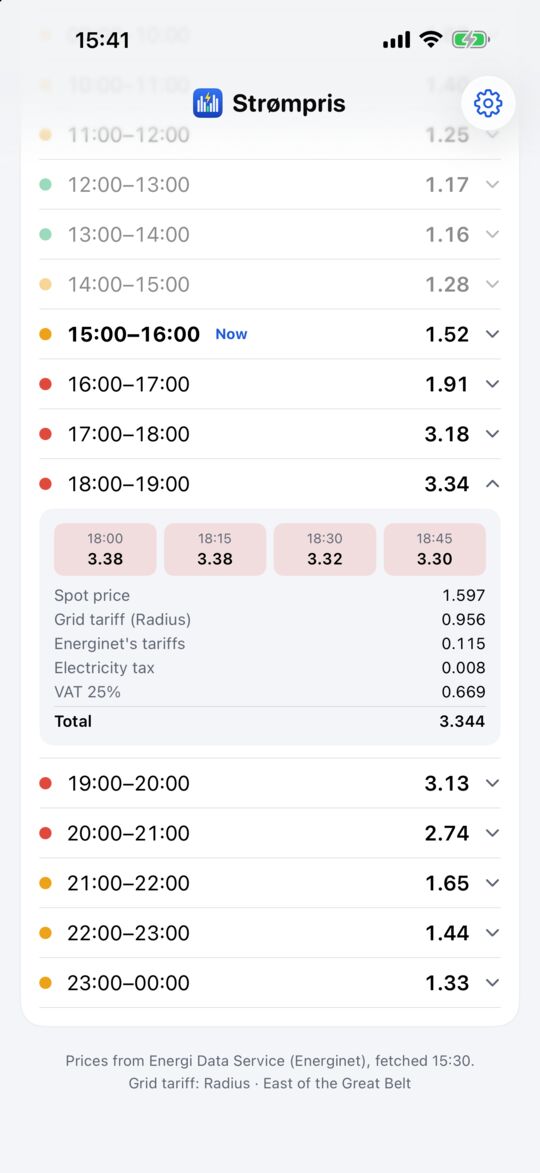Select the 18:45 quarter-hour price tile

tap(435, 549)
